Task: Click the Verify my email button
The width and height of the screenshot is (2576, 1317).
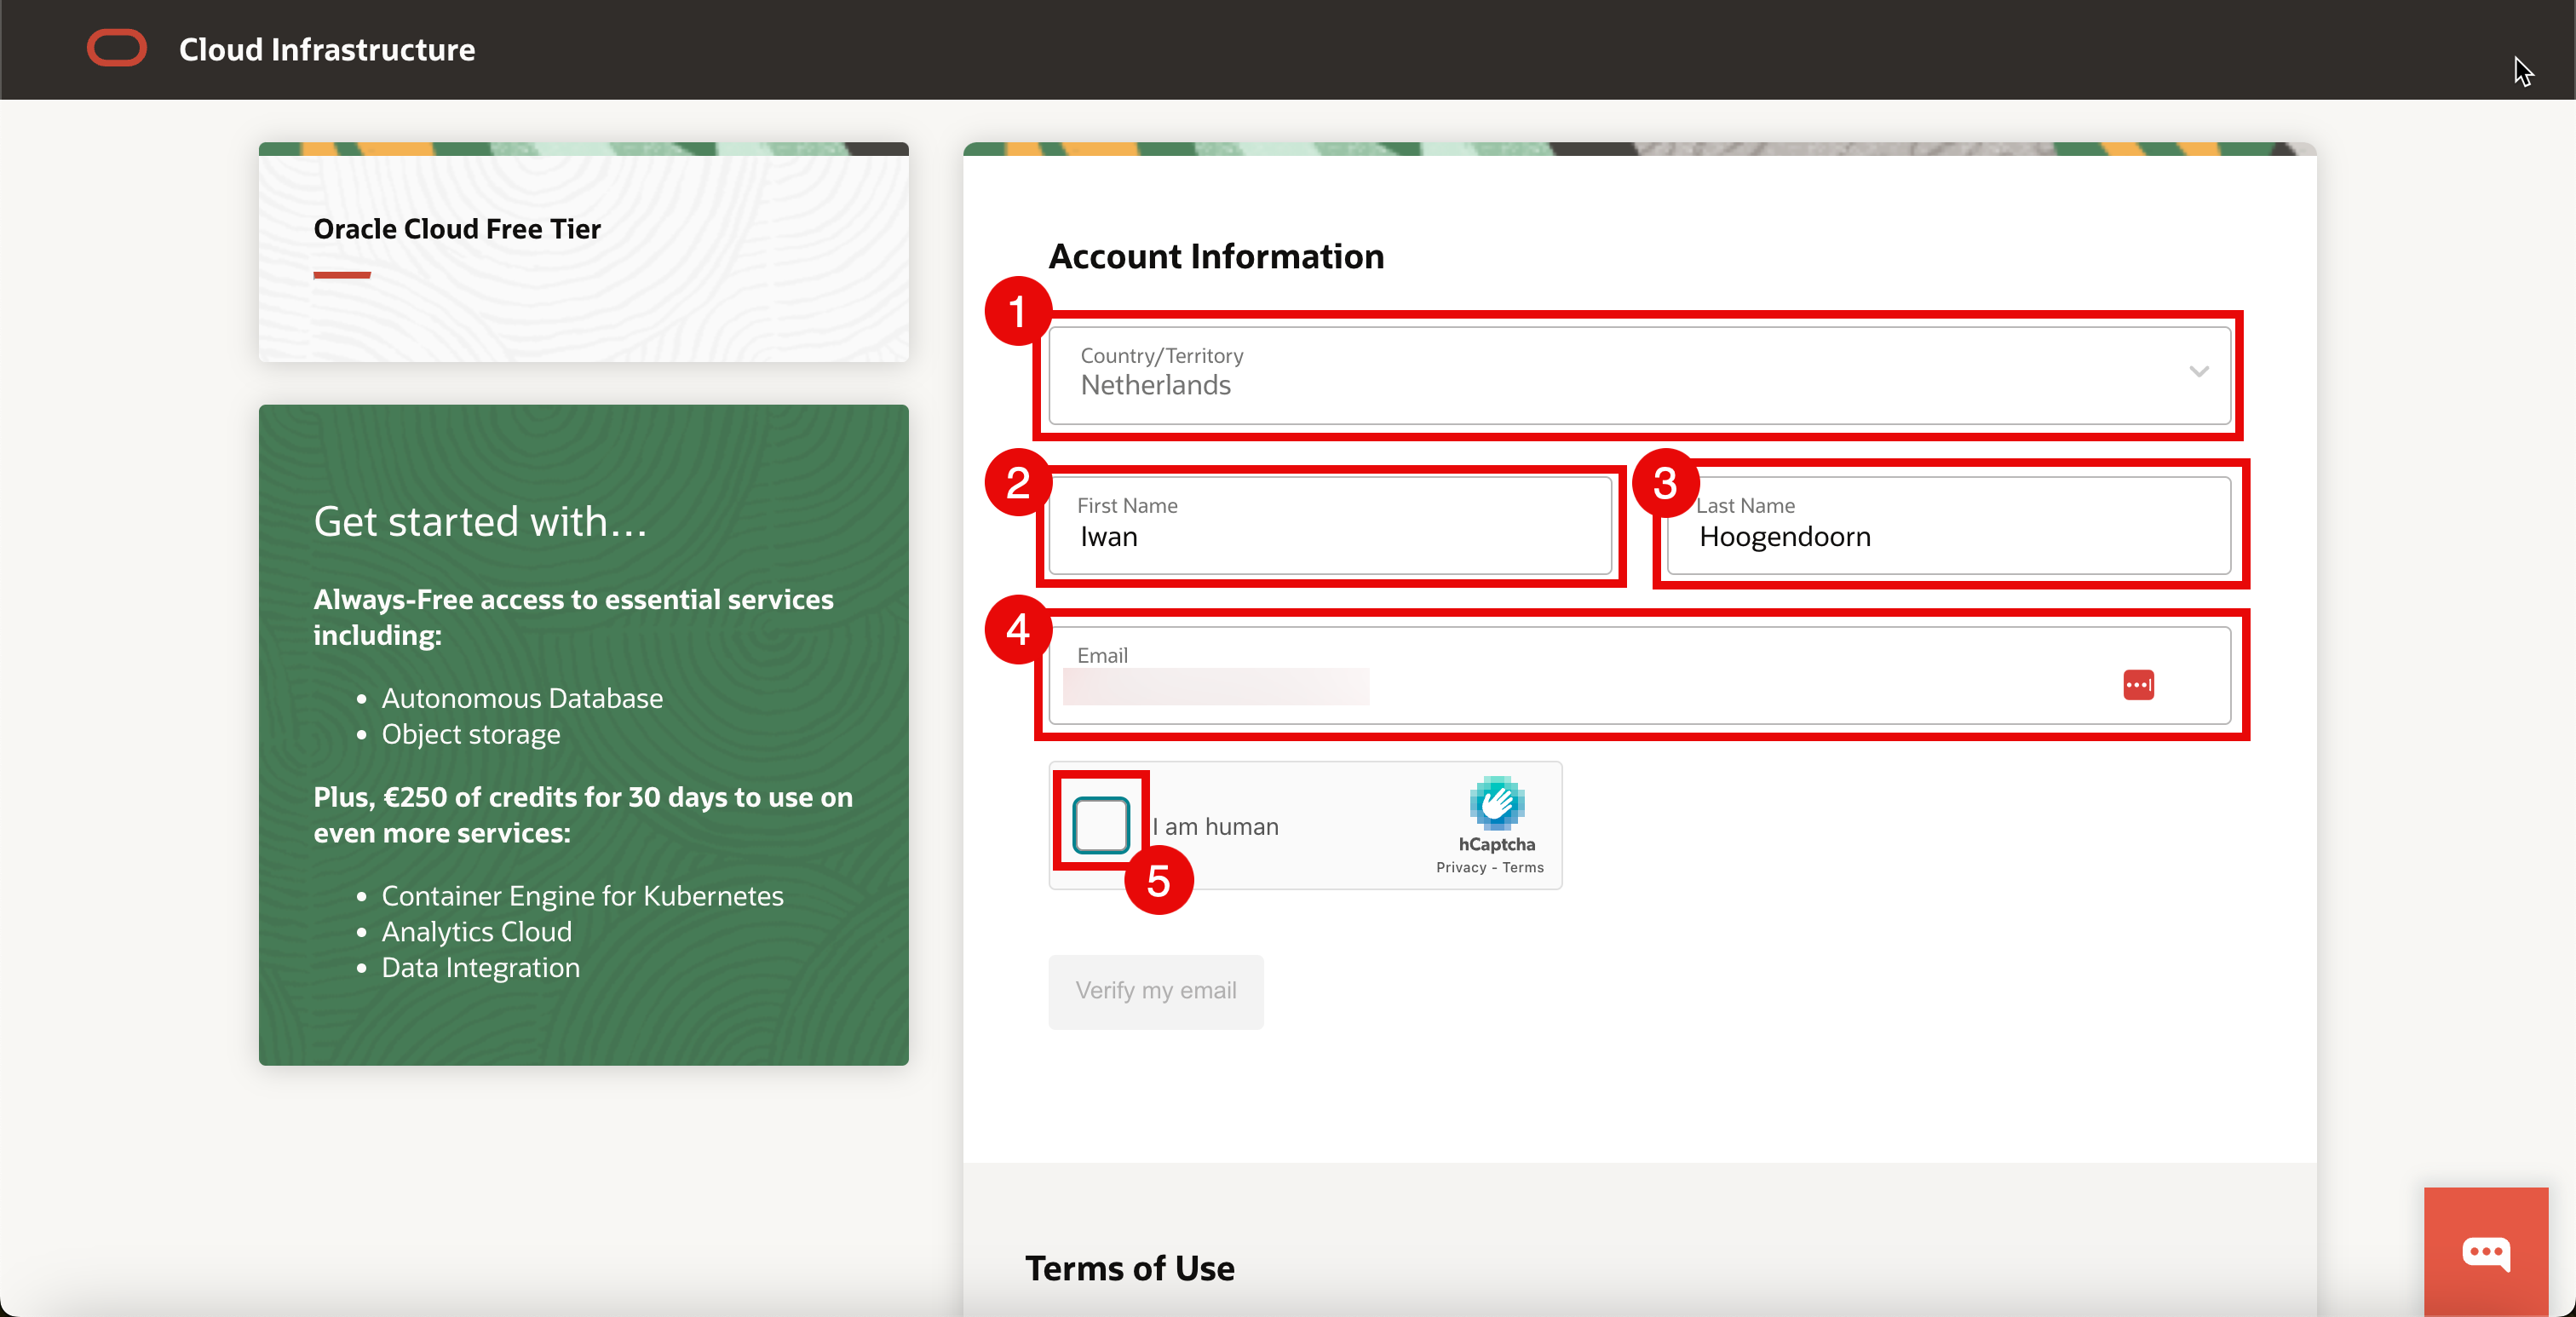Action: 1155,991
